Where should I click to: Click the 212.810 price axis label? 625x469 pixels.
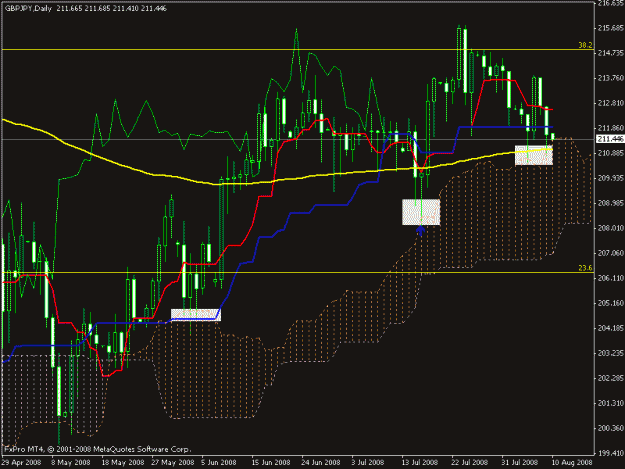pos(611,103)
